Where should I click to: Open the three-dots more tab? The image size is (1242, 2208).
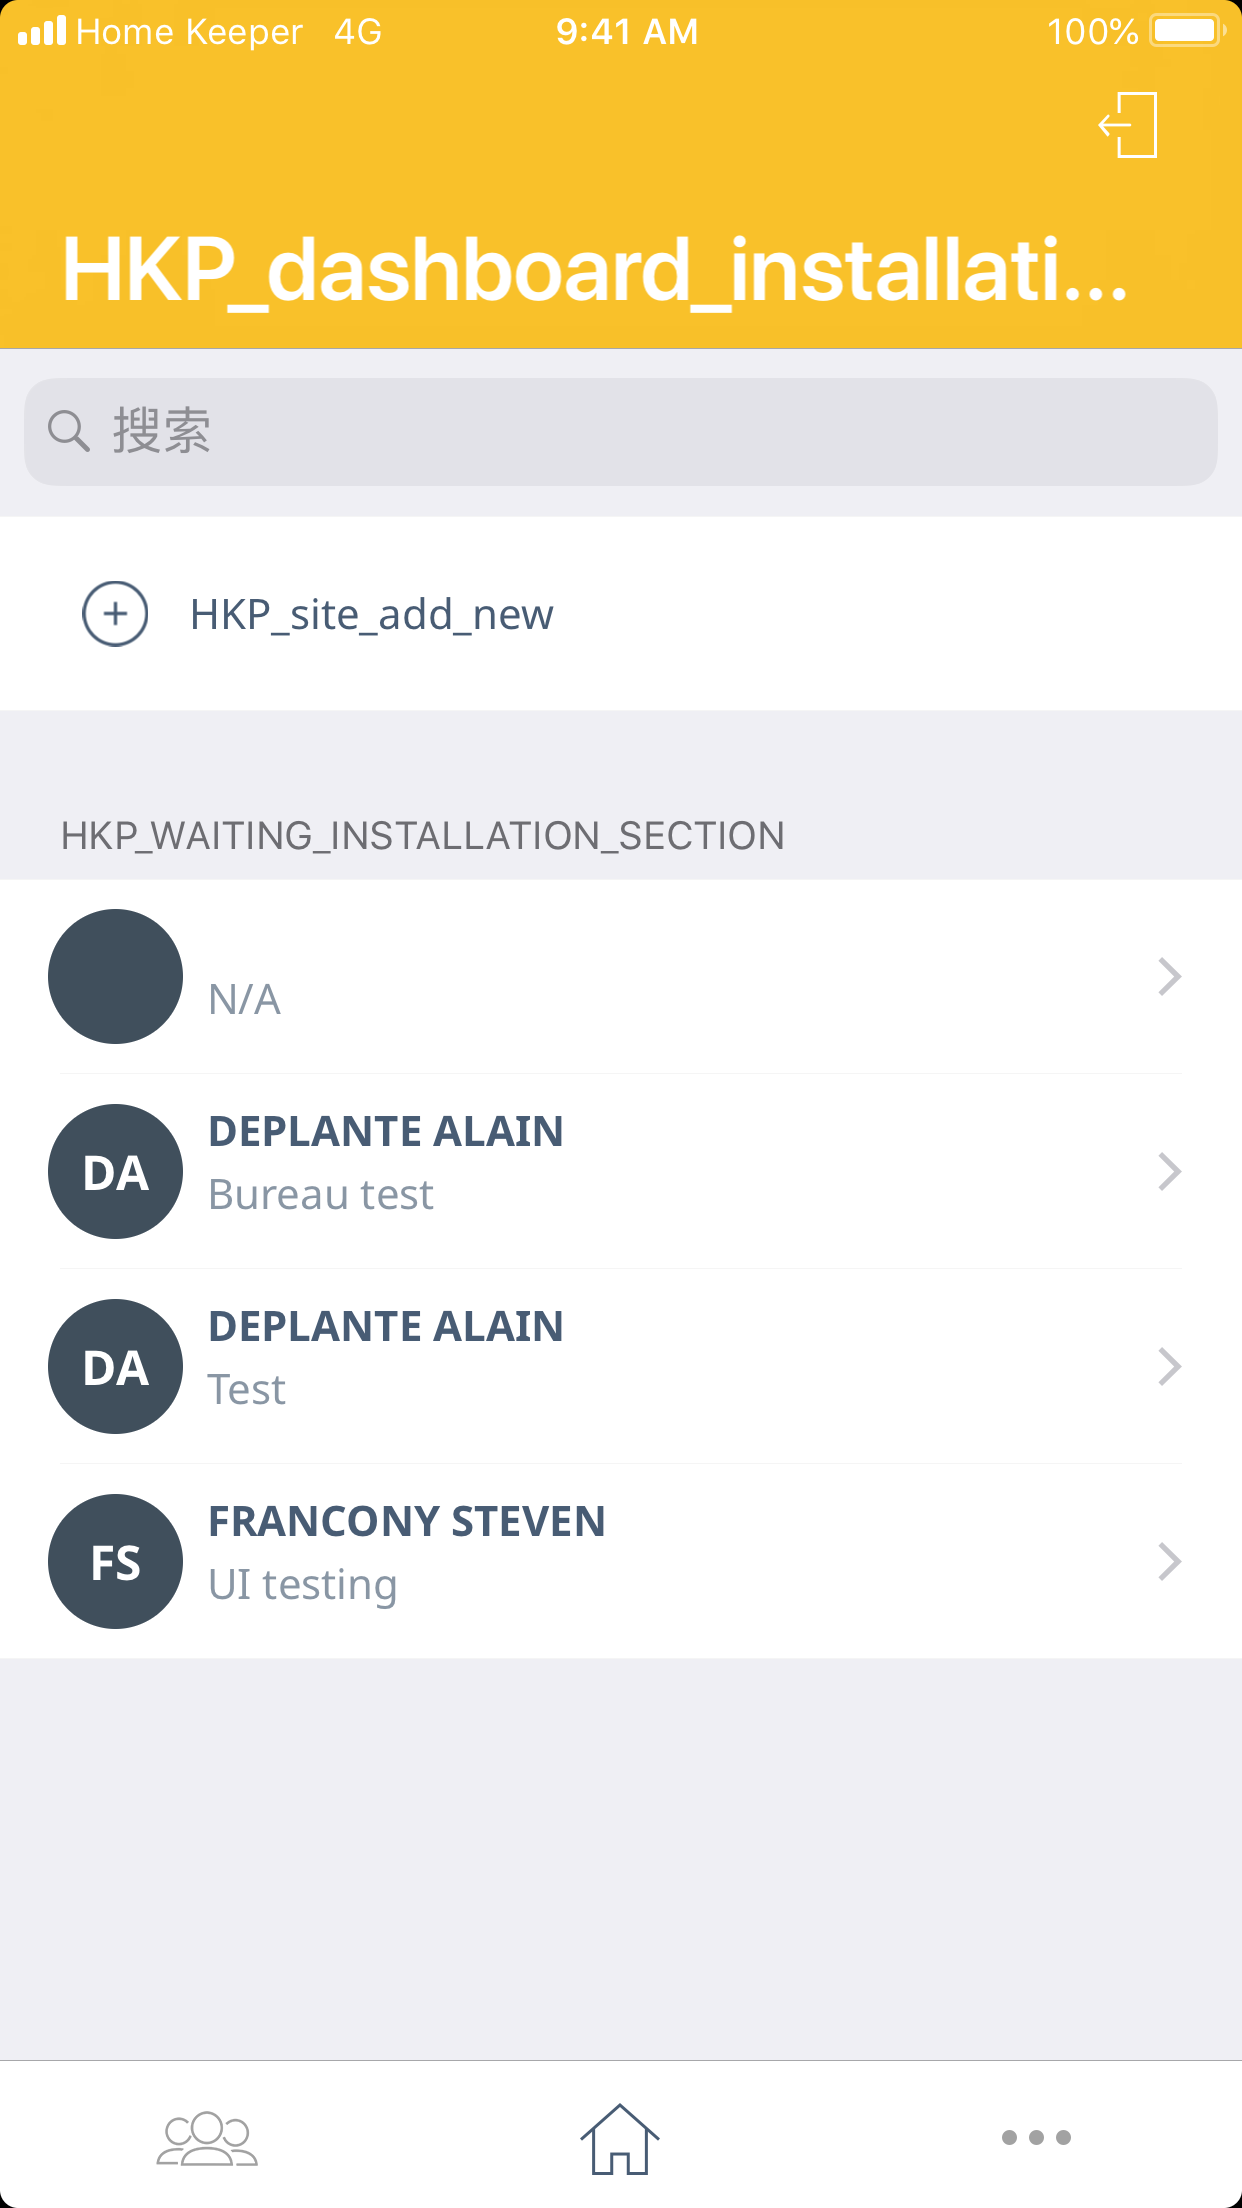tap(1036, 2138)
